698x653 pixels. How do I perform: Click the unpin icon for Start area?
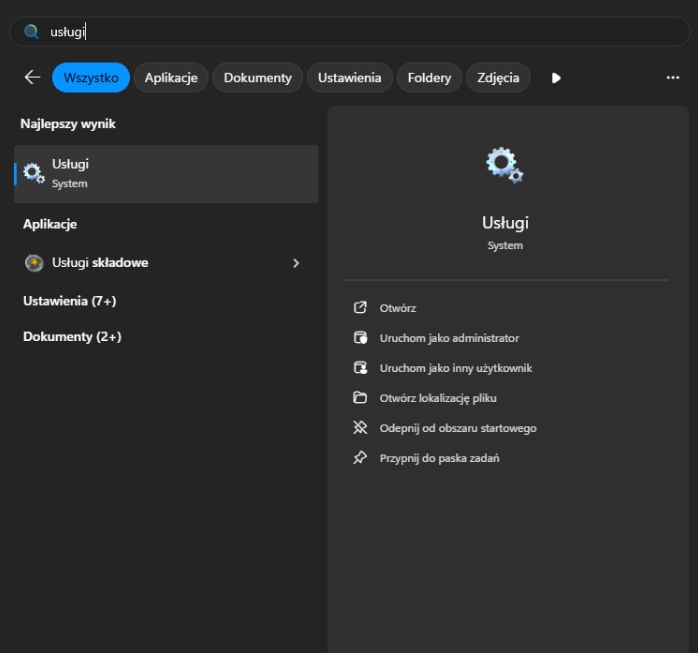(361, 428)
